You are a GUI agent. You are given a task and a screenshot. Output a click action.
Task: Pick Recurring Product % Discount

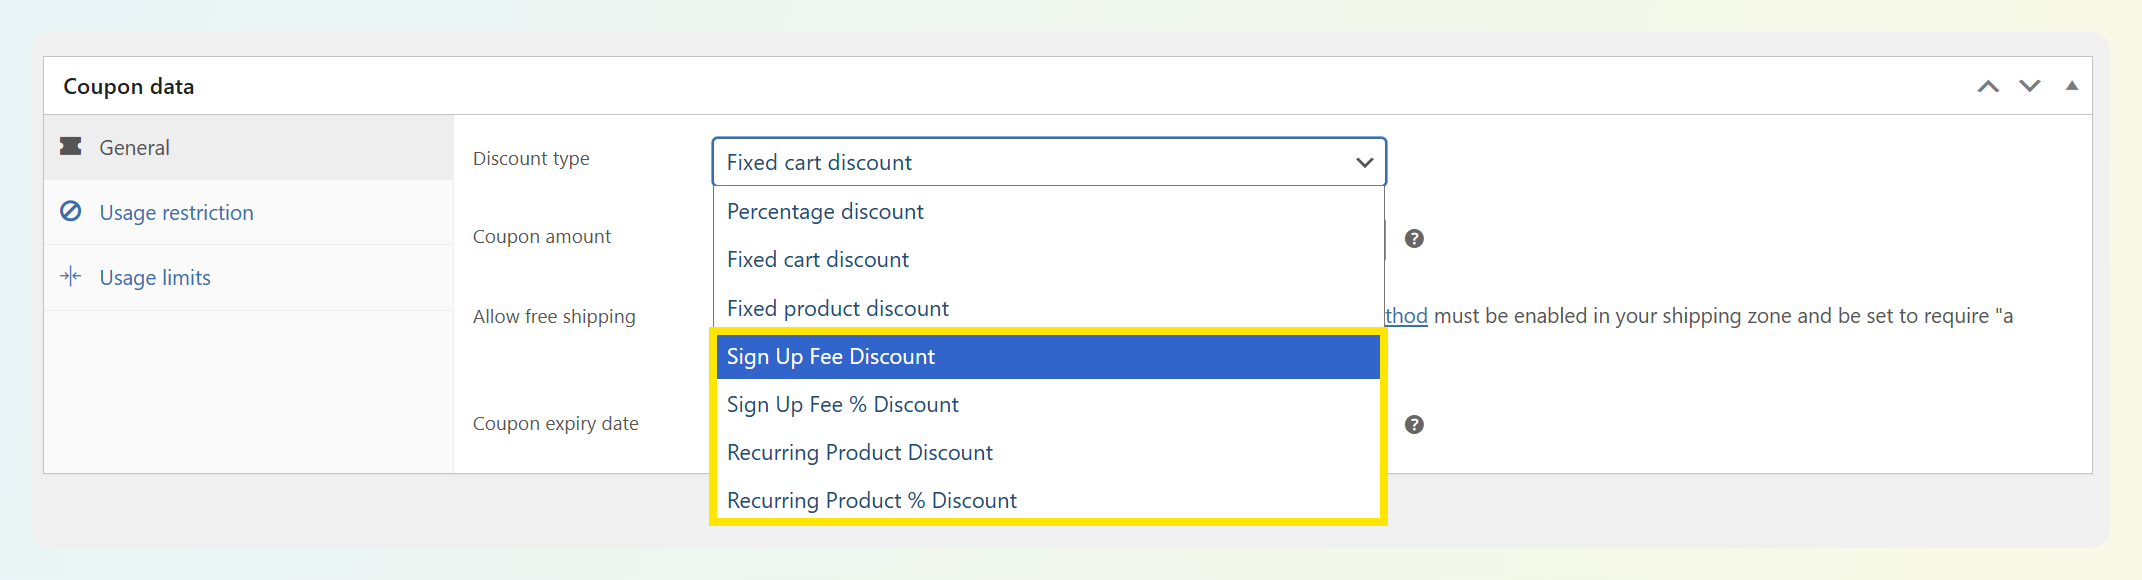tap(871, 501)
